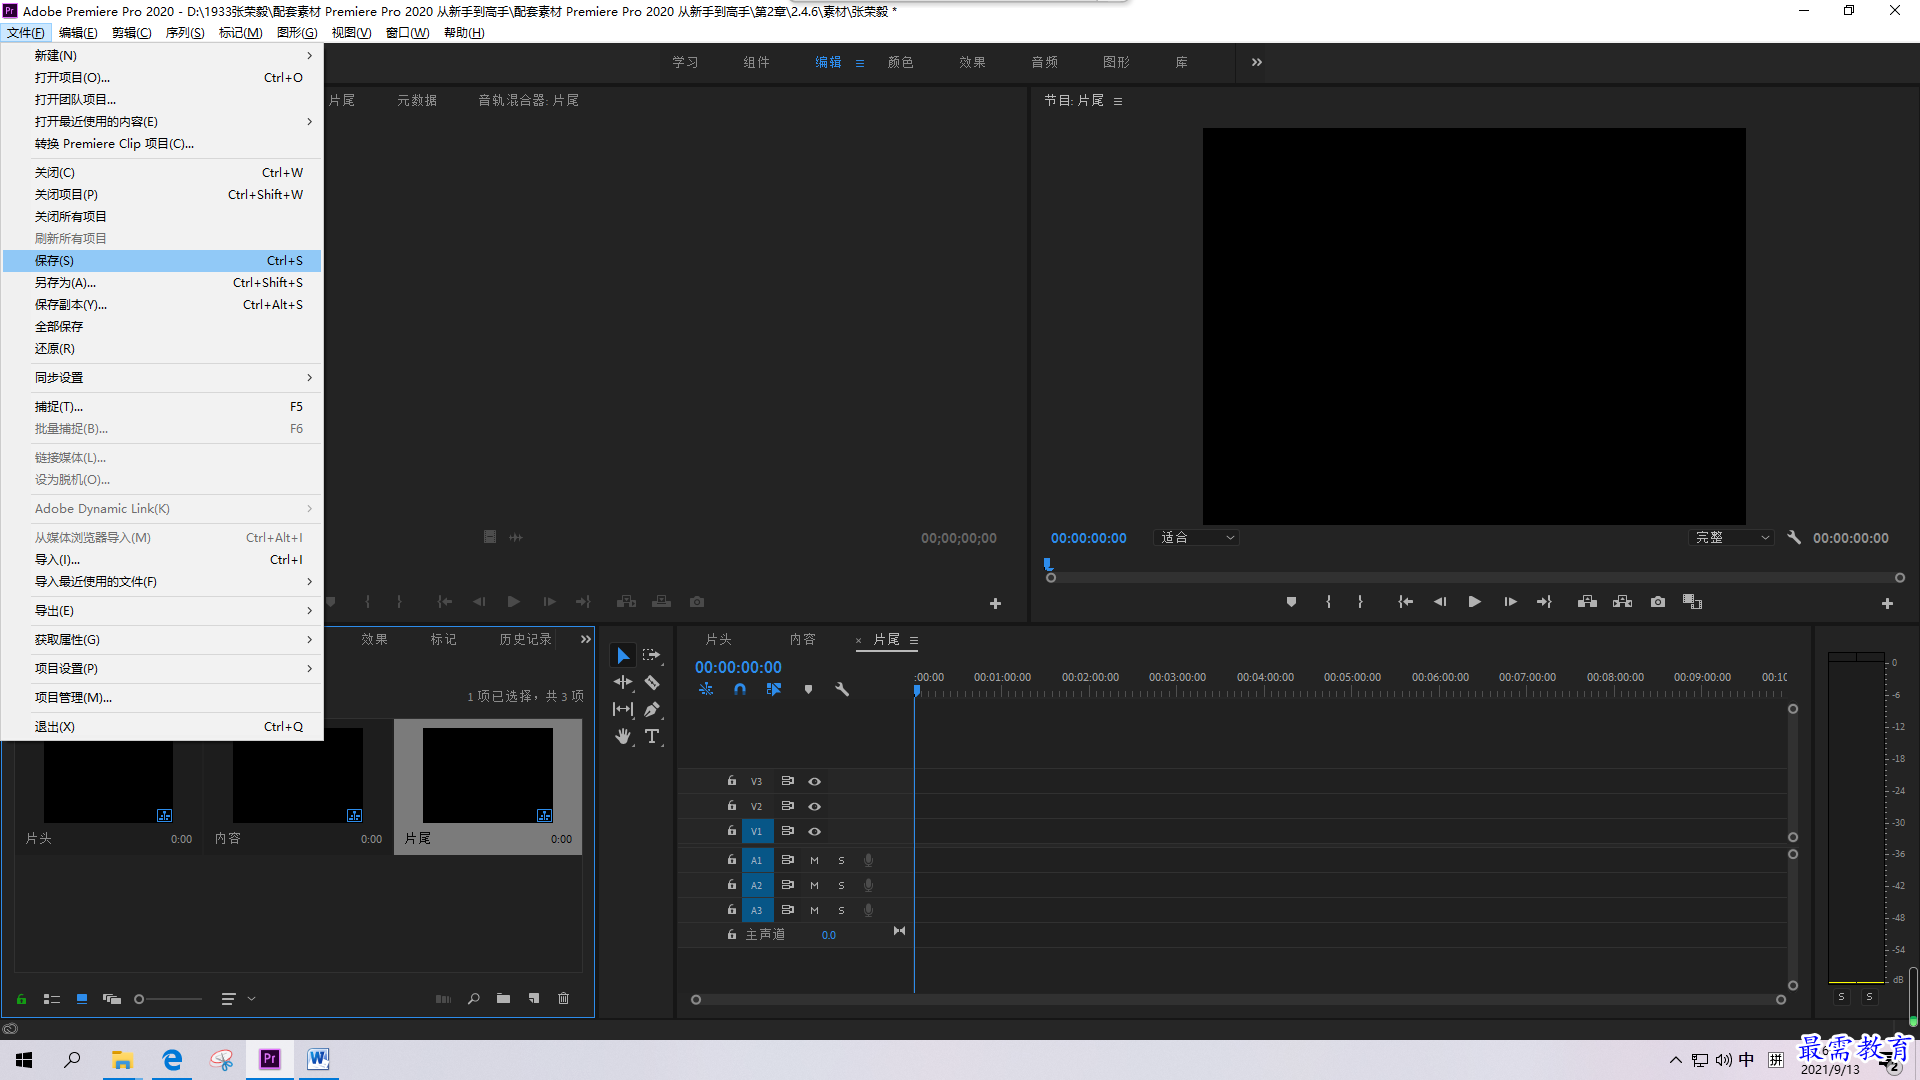Select the Pen tool

click(652, 709)
